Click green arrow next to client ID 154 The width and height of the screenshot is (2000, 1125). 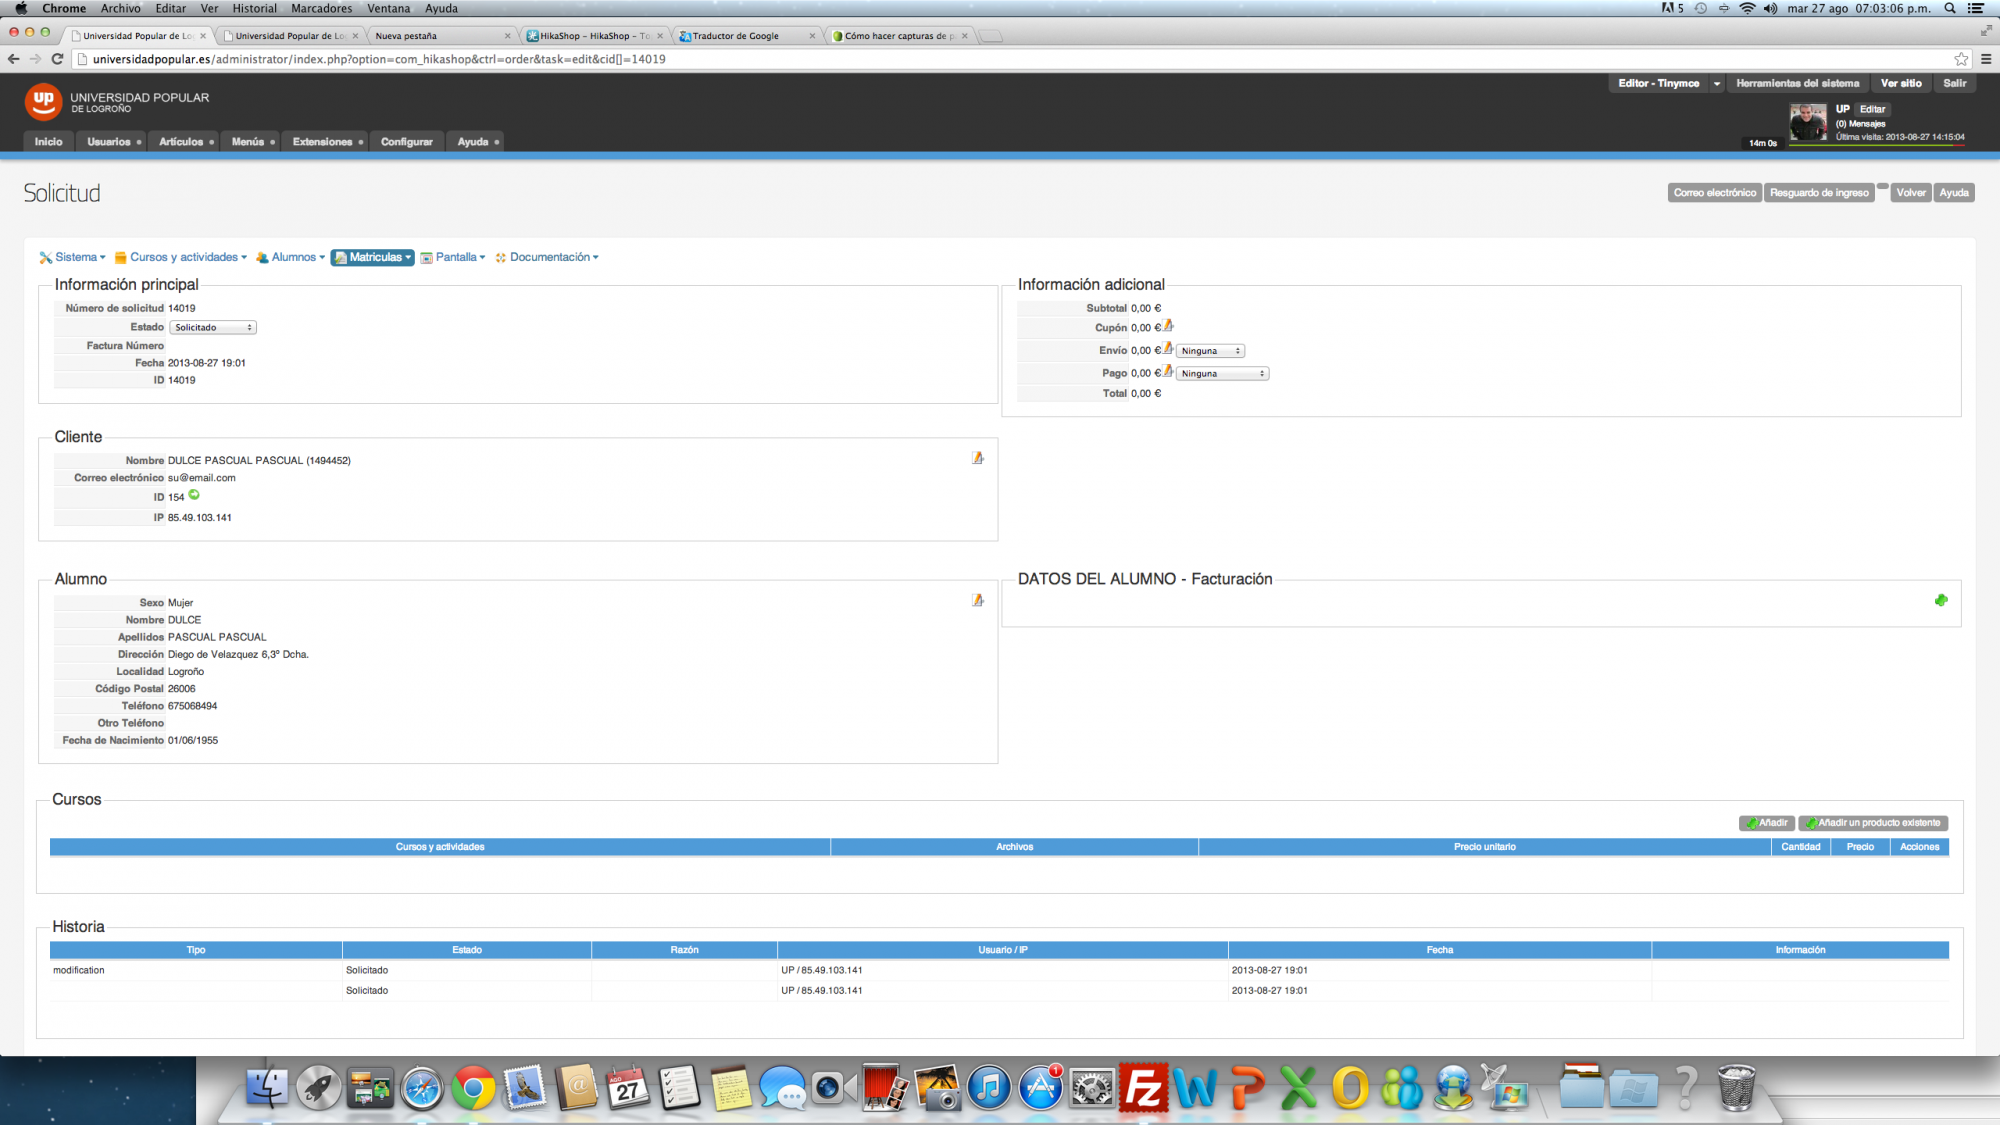tap(194, 495)
